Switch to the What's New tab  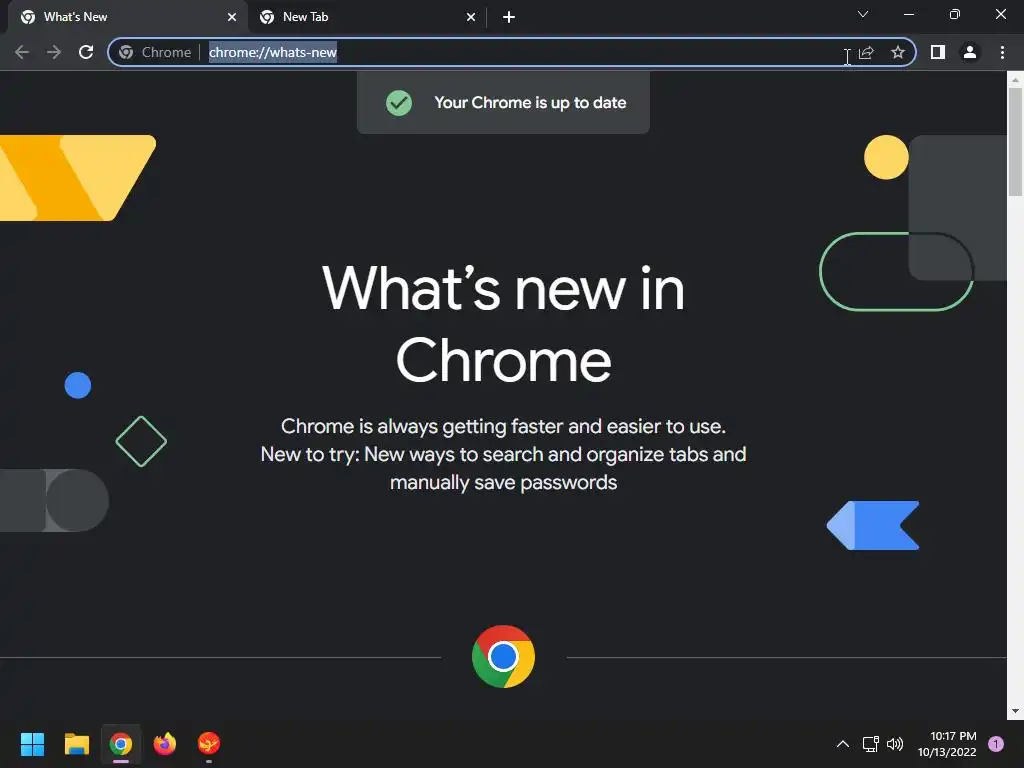[x=127, y=17]
